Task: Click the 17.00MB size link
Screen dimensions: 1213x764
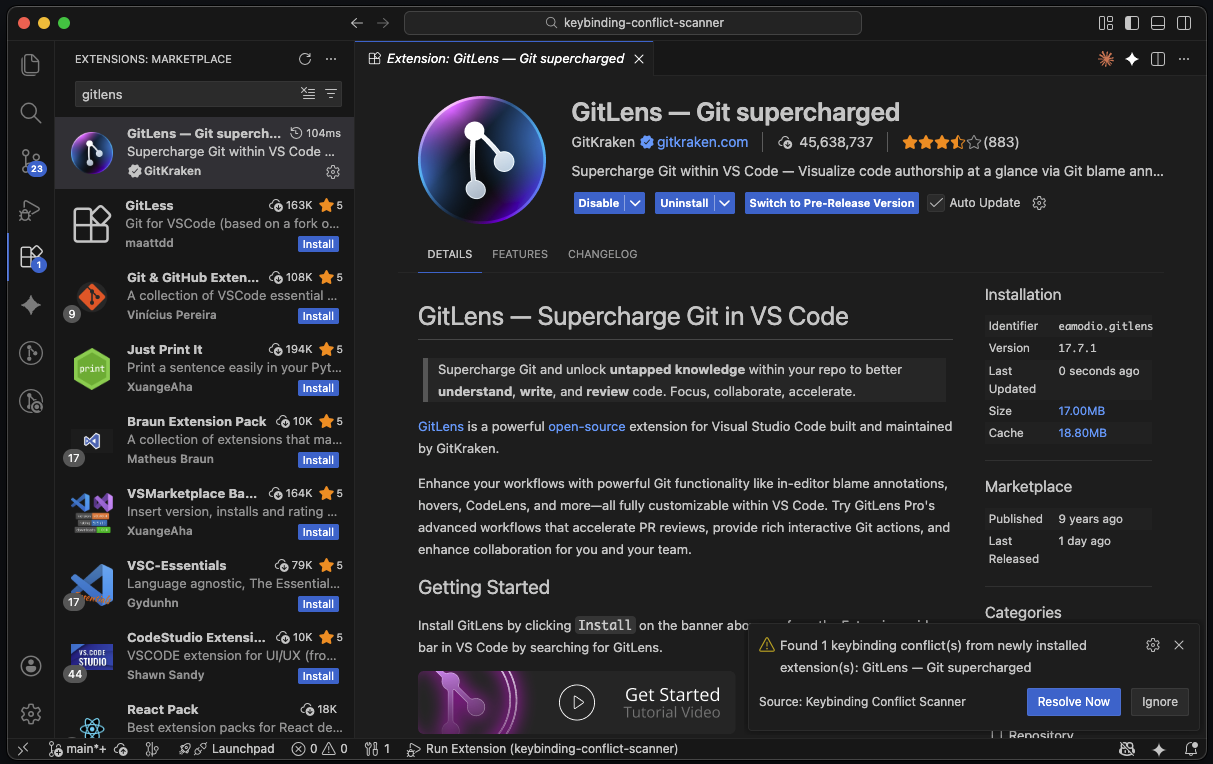Action: [x=1082, y=411]
